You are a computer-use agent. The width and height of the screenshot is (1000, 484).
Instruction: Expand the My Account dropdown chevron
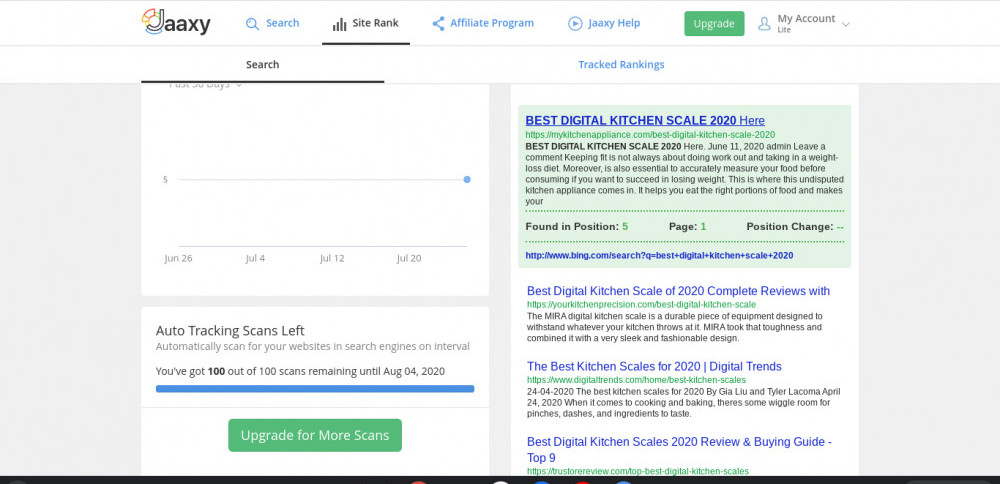pyautogui.click(x=846, y=25)
